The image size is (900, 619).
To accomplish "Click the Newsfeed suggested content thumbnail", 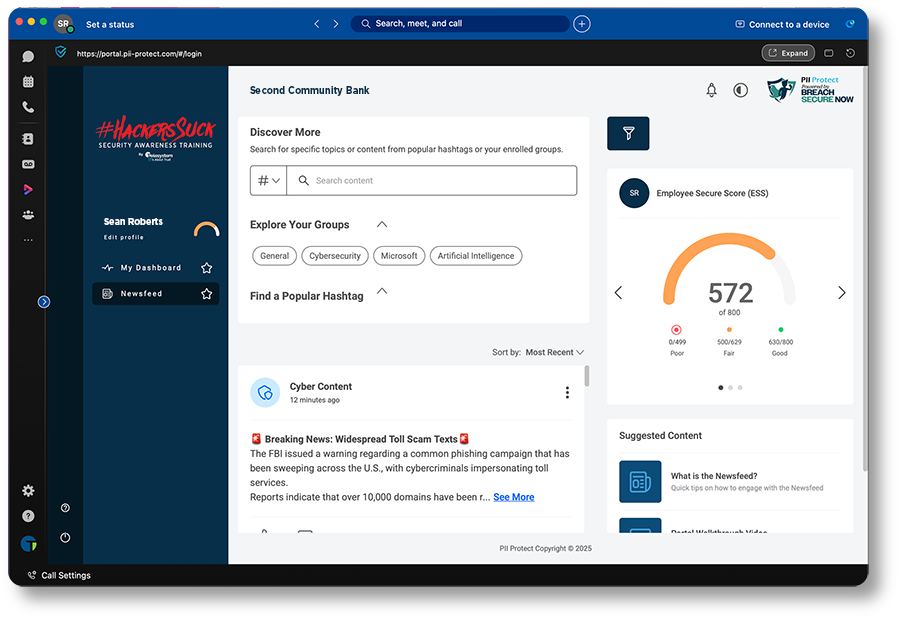I will [640, 481].
